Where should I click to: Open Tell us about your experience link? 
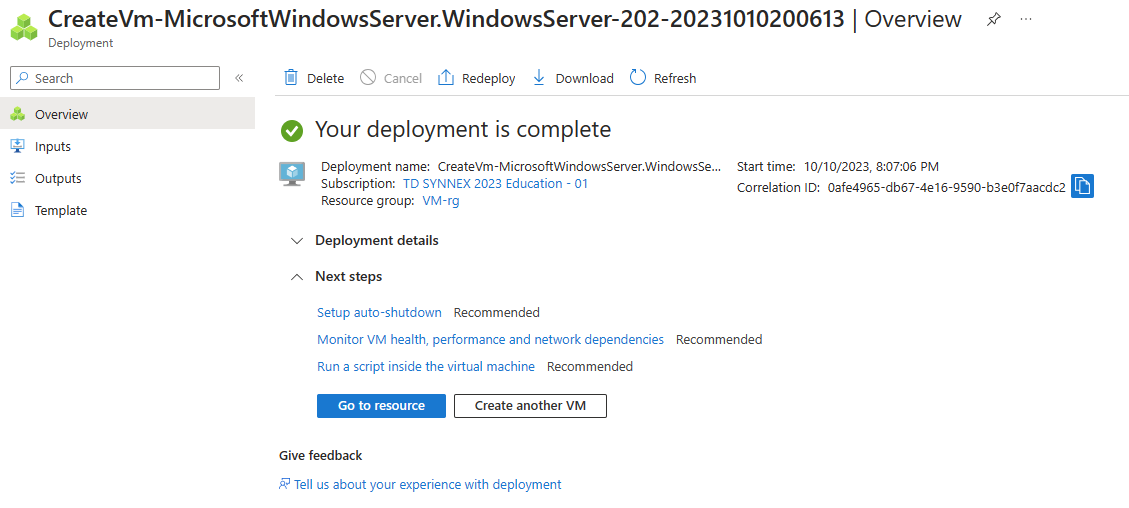point(428,484)
